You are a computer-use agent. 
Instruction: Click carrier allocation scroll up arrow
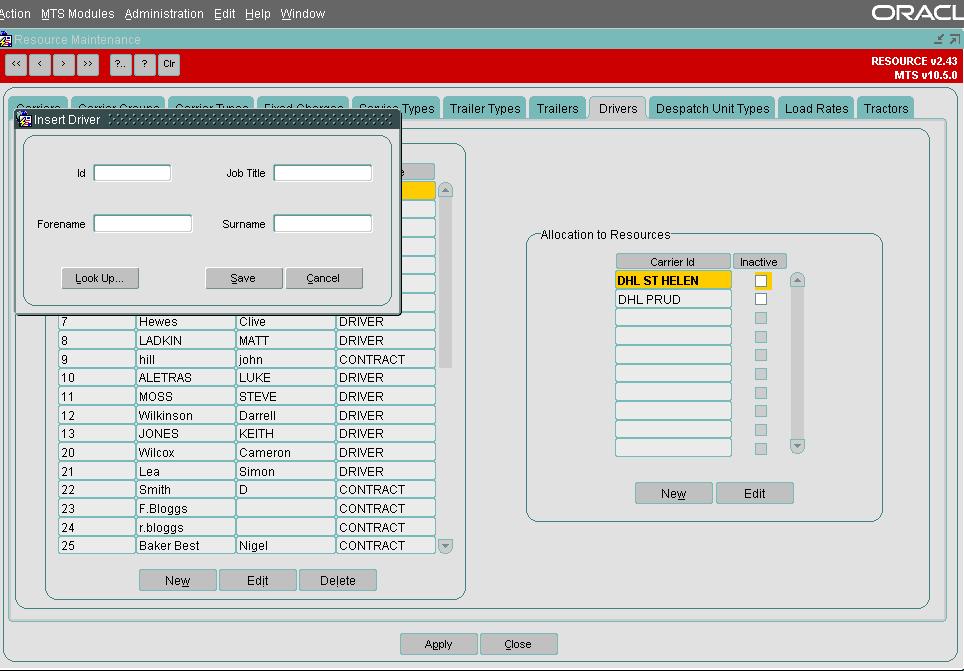tap(797, 280)
